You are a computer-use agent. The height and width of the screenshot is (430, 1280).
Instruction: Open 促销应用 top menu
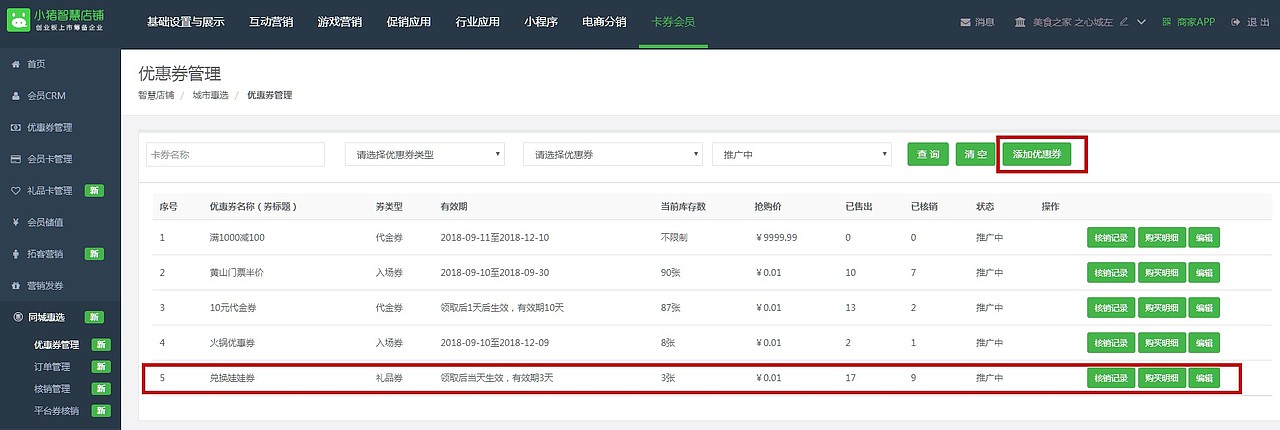408,22
